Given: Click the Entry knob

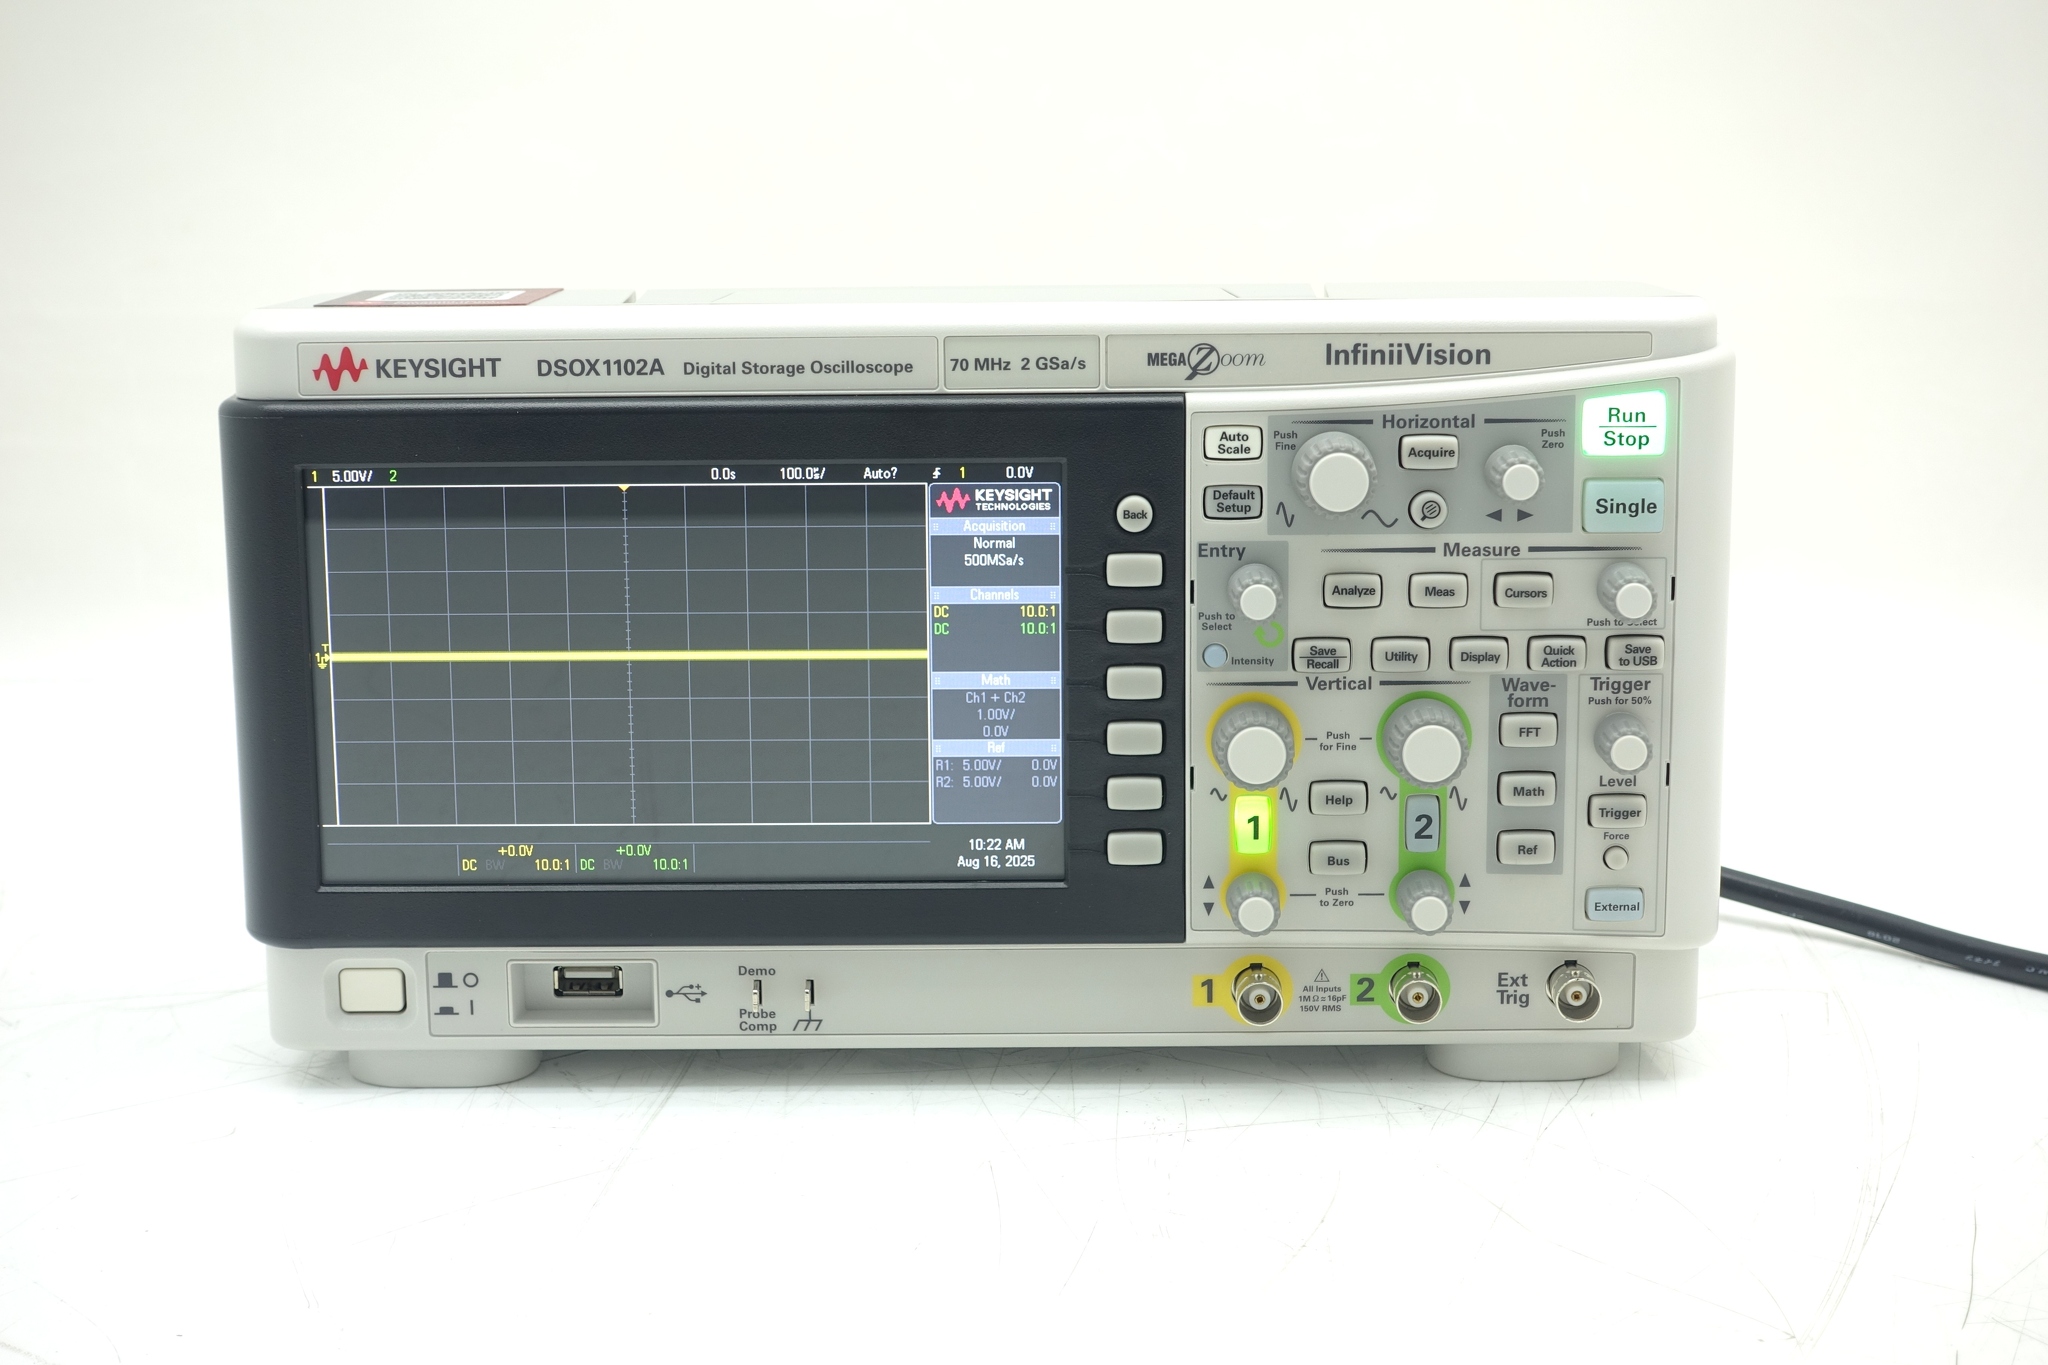Looking at the screenshot, I should 1254,594.
